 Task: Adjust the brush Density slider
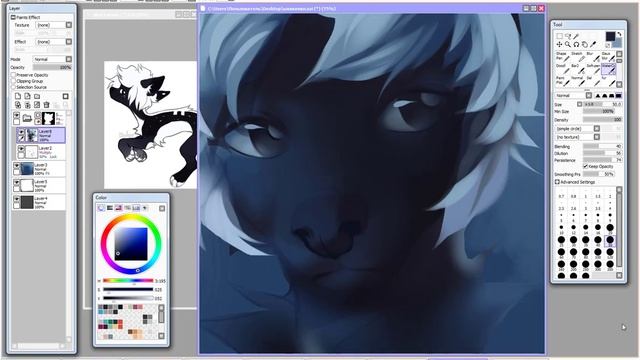[602, 120]
